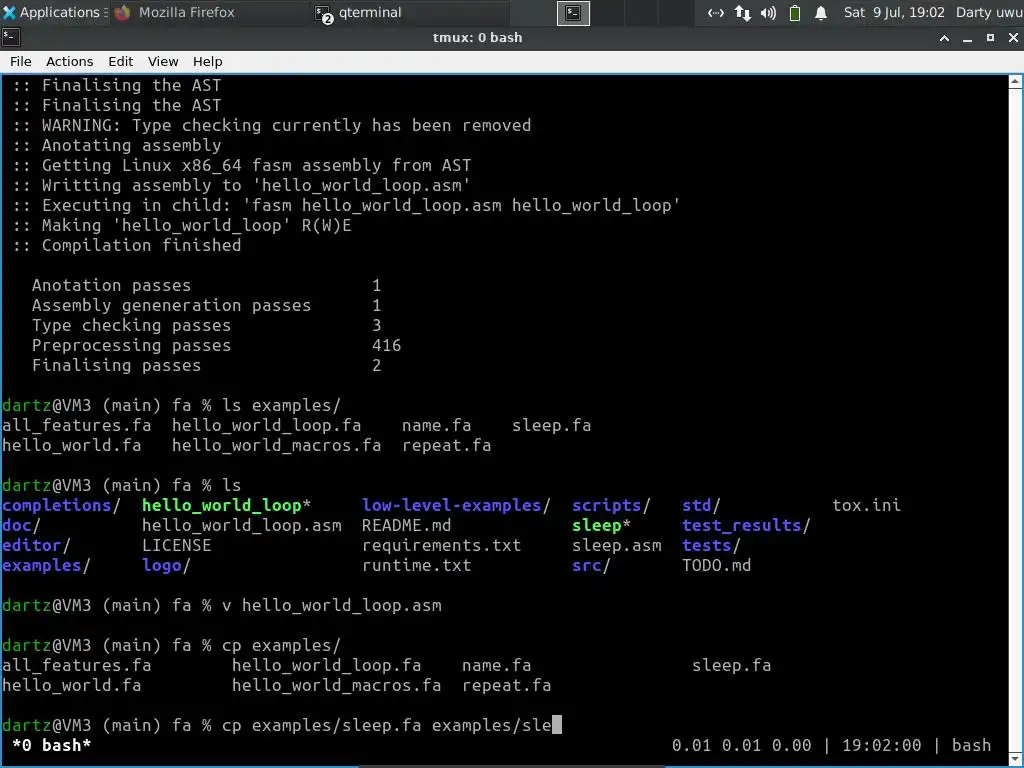Click the terminal cursor after 'examples/sle'
Screen dimensions: 1024x768
(x=557, y=725)
